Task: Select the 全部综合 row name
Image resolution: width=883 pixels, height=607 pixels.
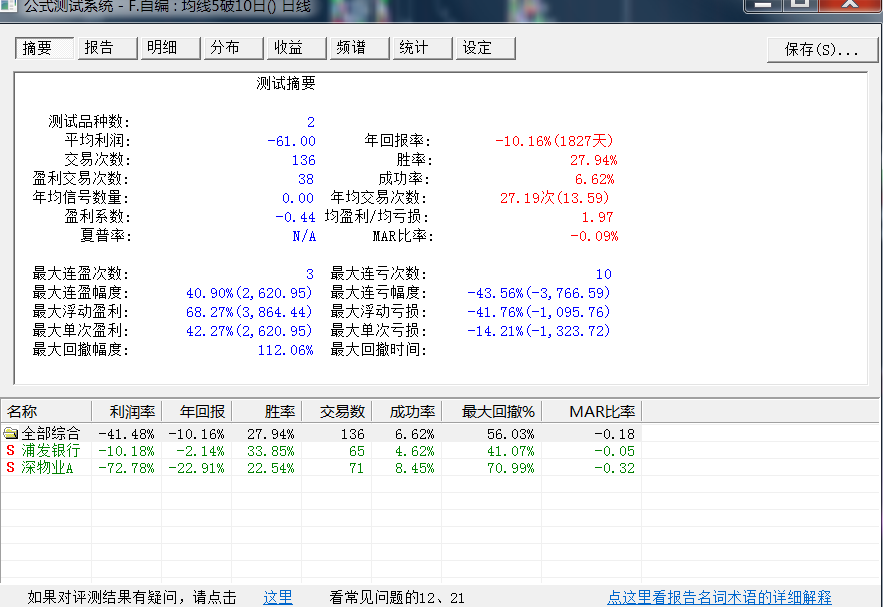Action: click(51, 434)
